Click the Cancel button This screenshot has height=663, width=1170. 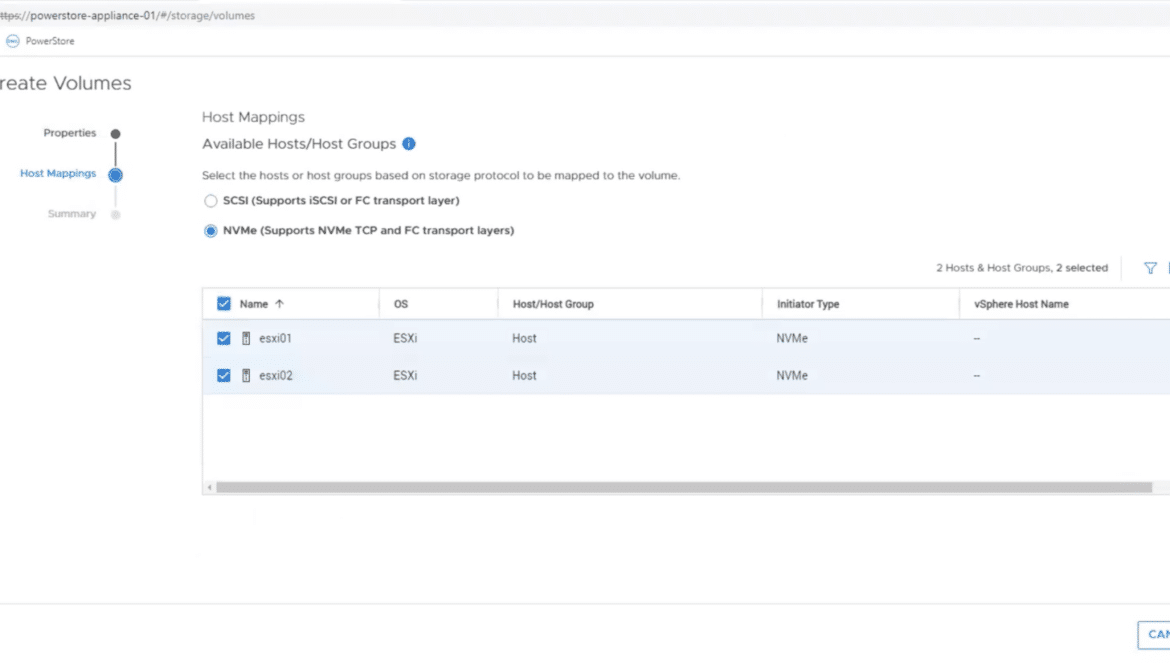click(1154, 635)
